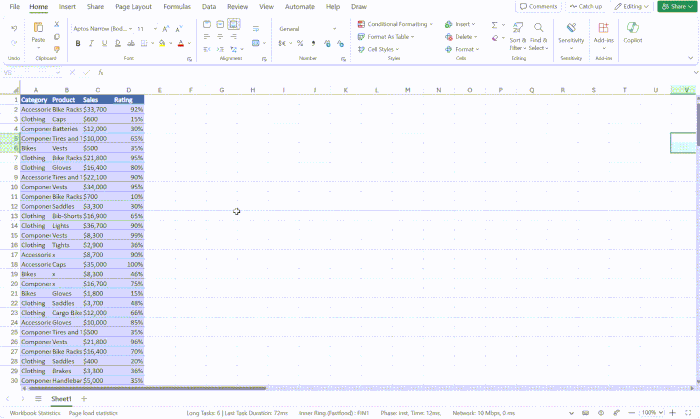Screen dimensions: 700x419
Task: Align text right
Action: [233, 37]
